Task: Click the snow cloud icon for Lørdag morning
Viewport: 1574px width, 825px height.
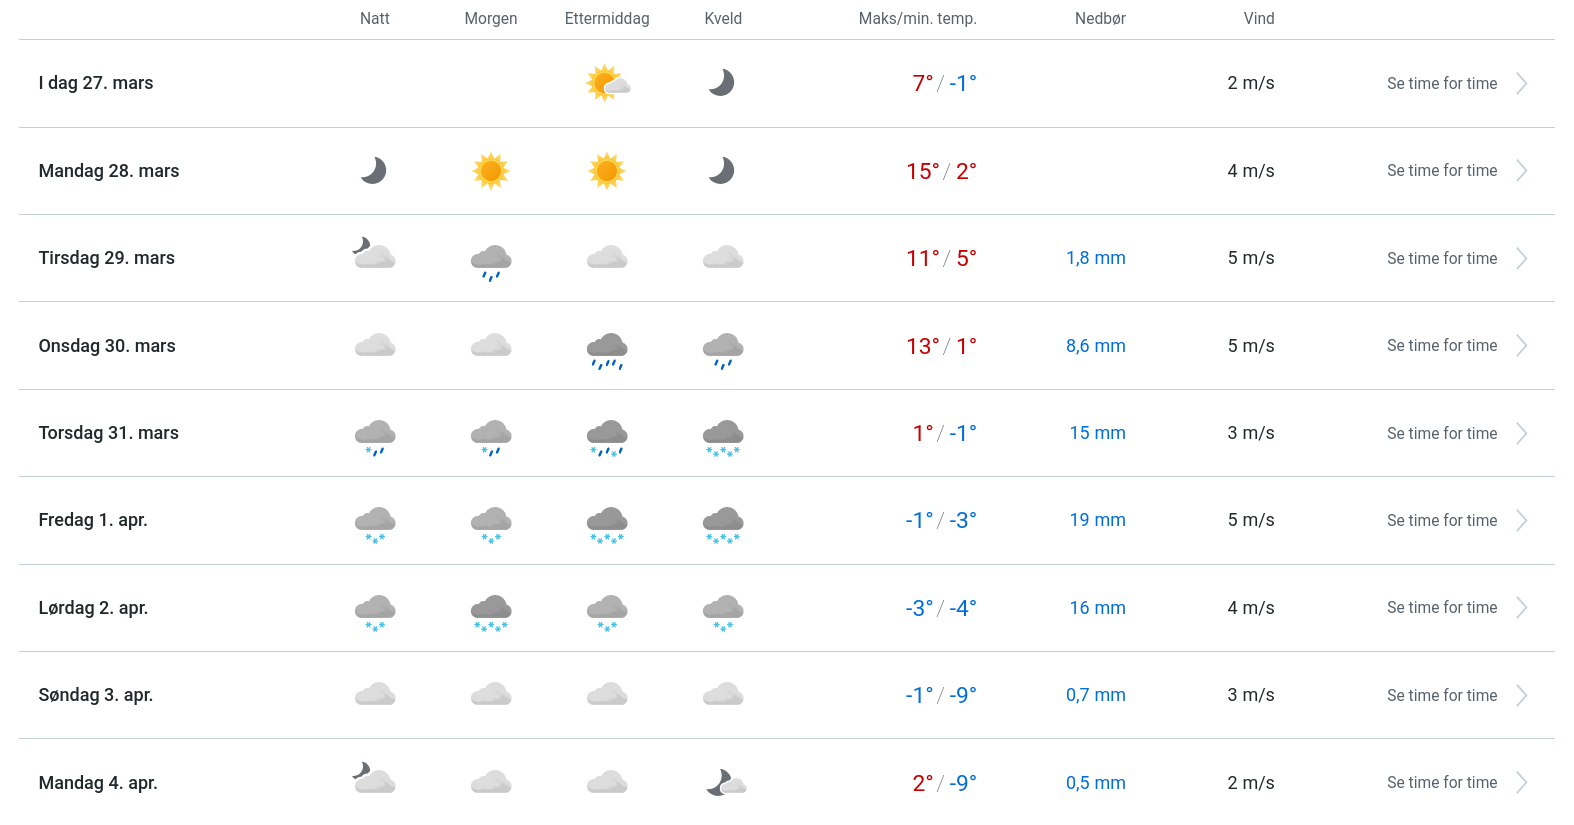Action: click(x=491, y=611)
